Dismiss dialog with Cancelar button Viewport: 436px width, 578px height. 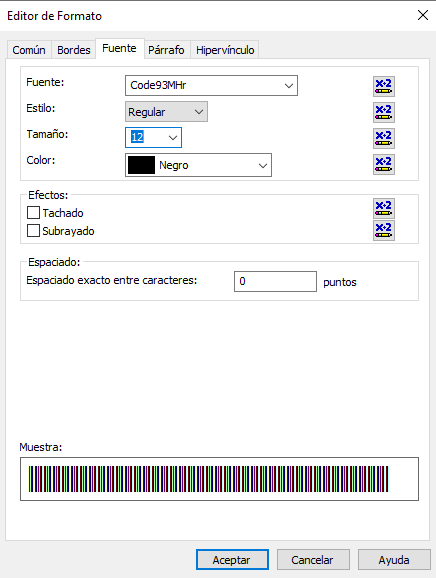click(313, 560)
